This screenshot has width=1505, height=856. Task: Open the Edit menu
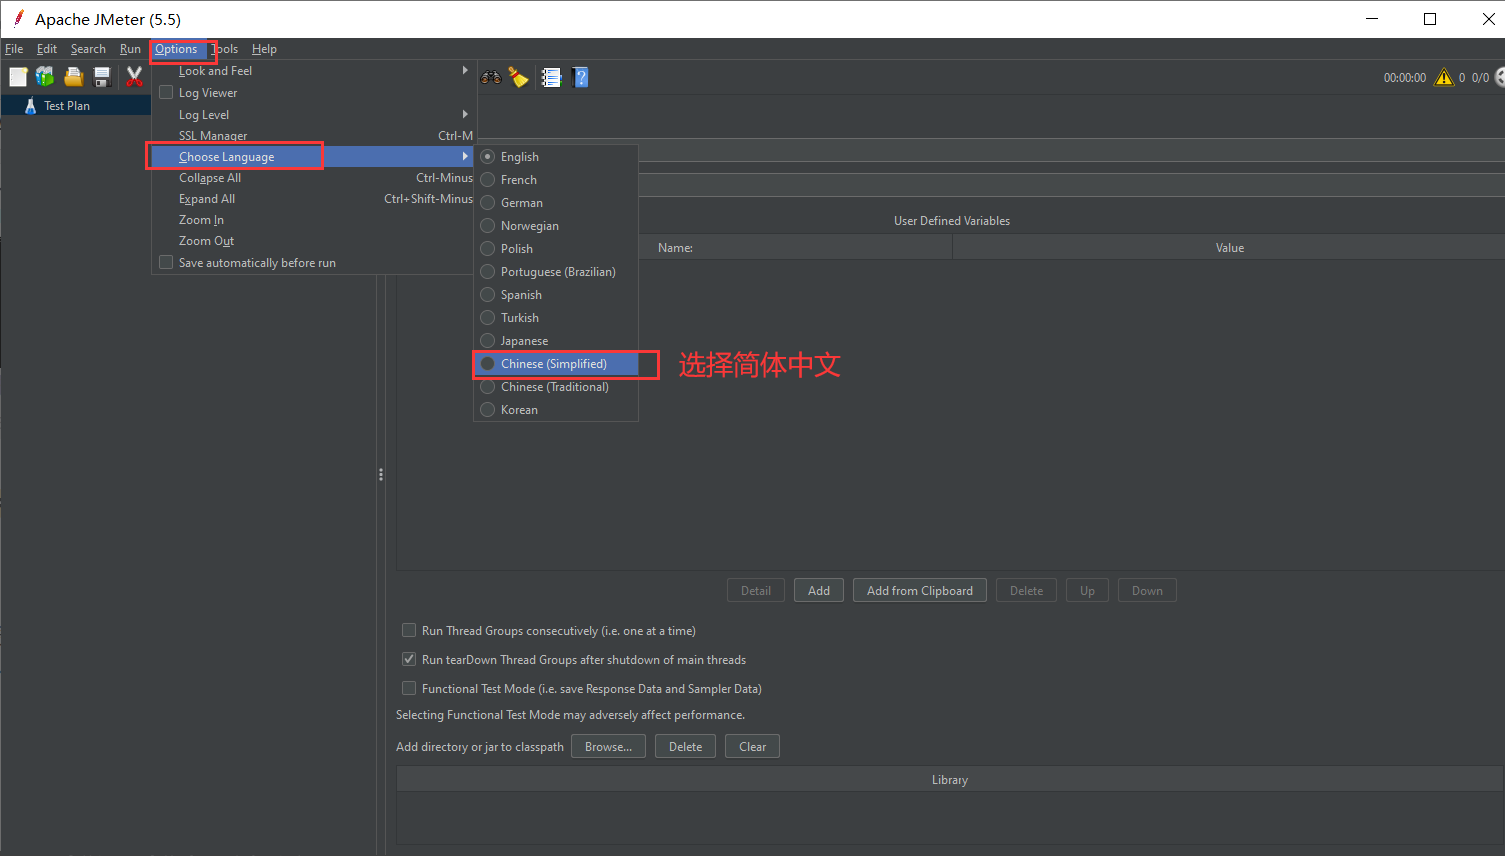pos(47,49)
